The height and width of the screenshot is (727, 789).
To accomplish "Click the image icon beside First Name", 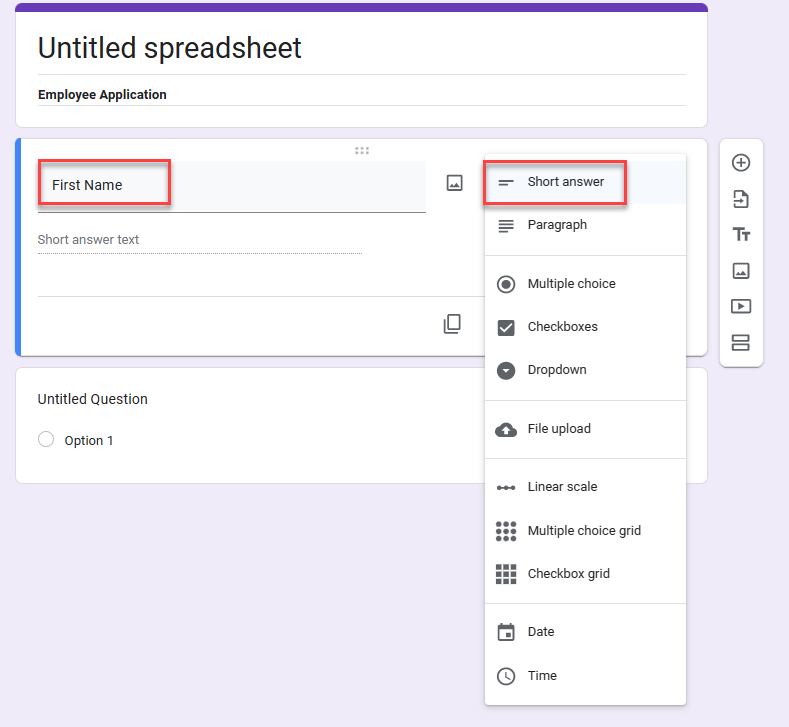I will tap(454, 183).
